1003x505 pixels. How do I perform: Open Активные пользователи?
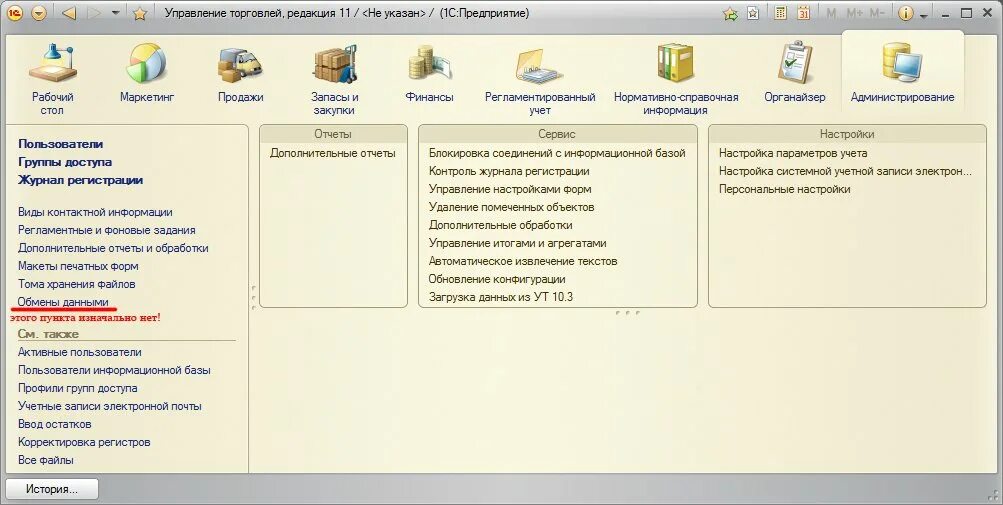tap(80, 352)
